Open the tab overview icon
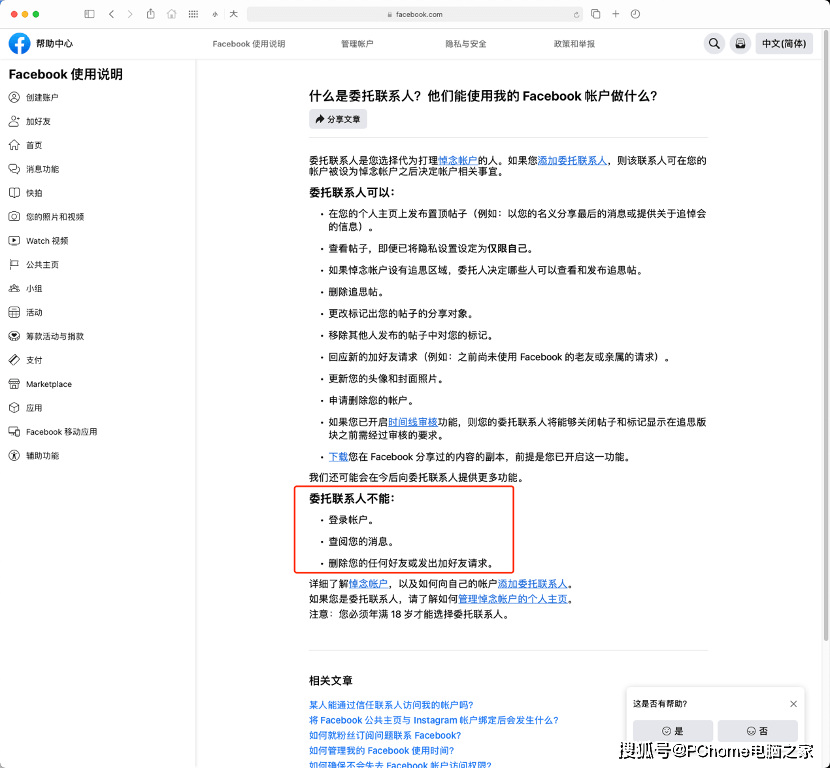This screenshot has height=768, width=830. (x=596, y=14)
